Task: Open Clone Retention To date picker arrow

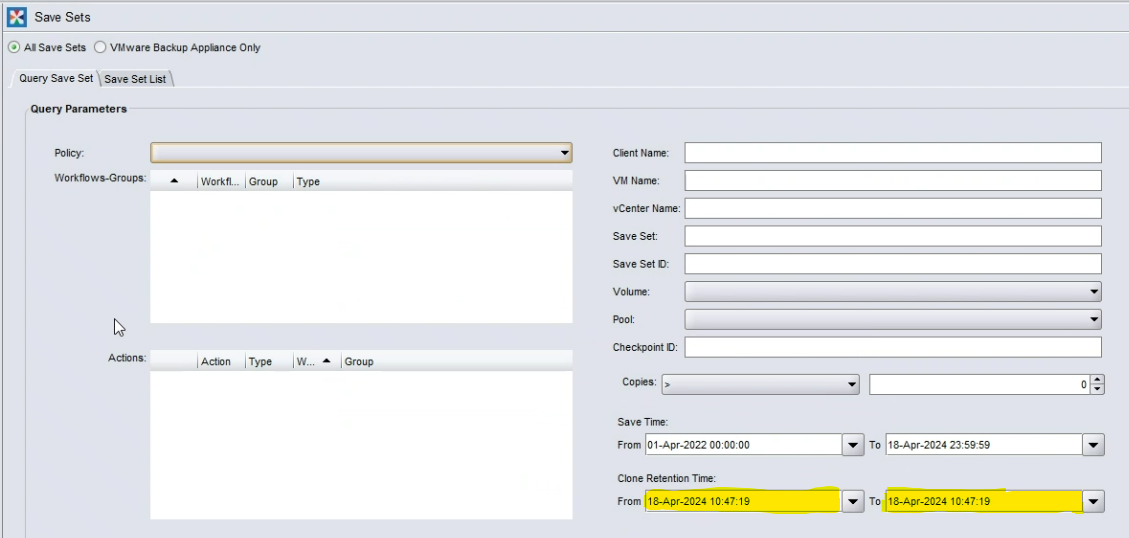Action: [x=1093, y=501]
